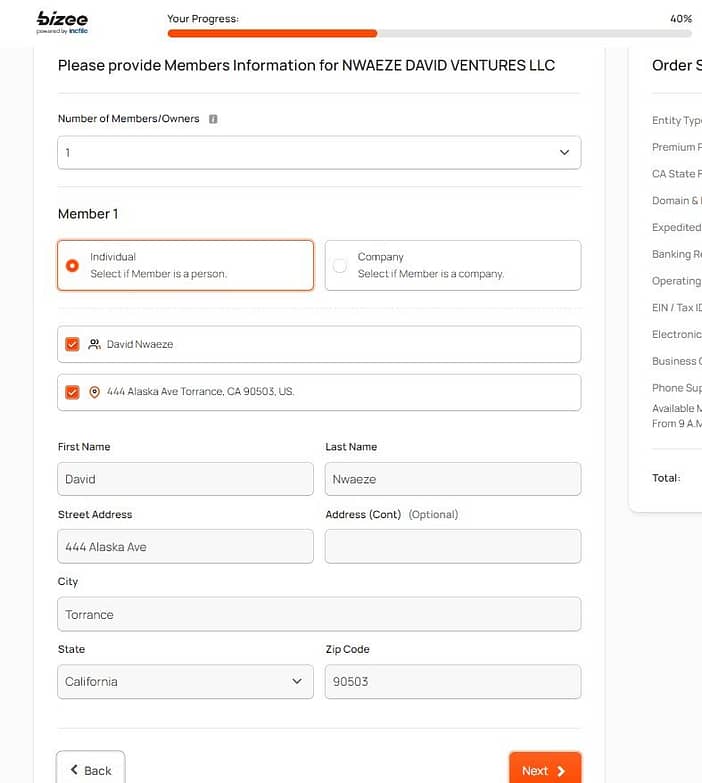
Task: Click the 40% progress value
Action: 681,19
